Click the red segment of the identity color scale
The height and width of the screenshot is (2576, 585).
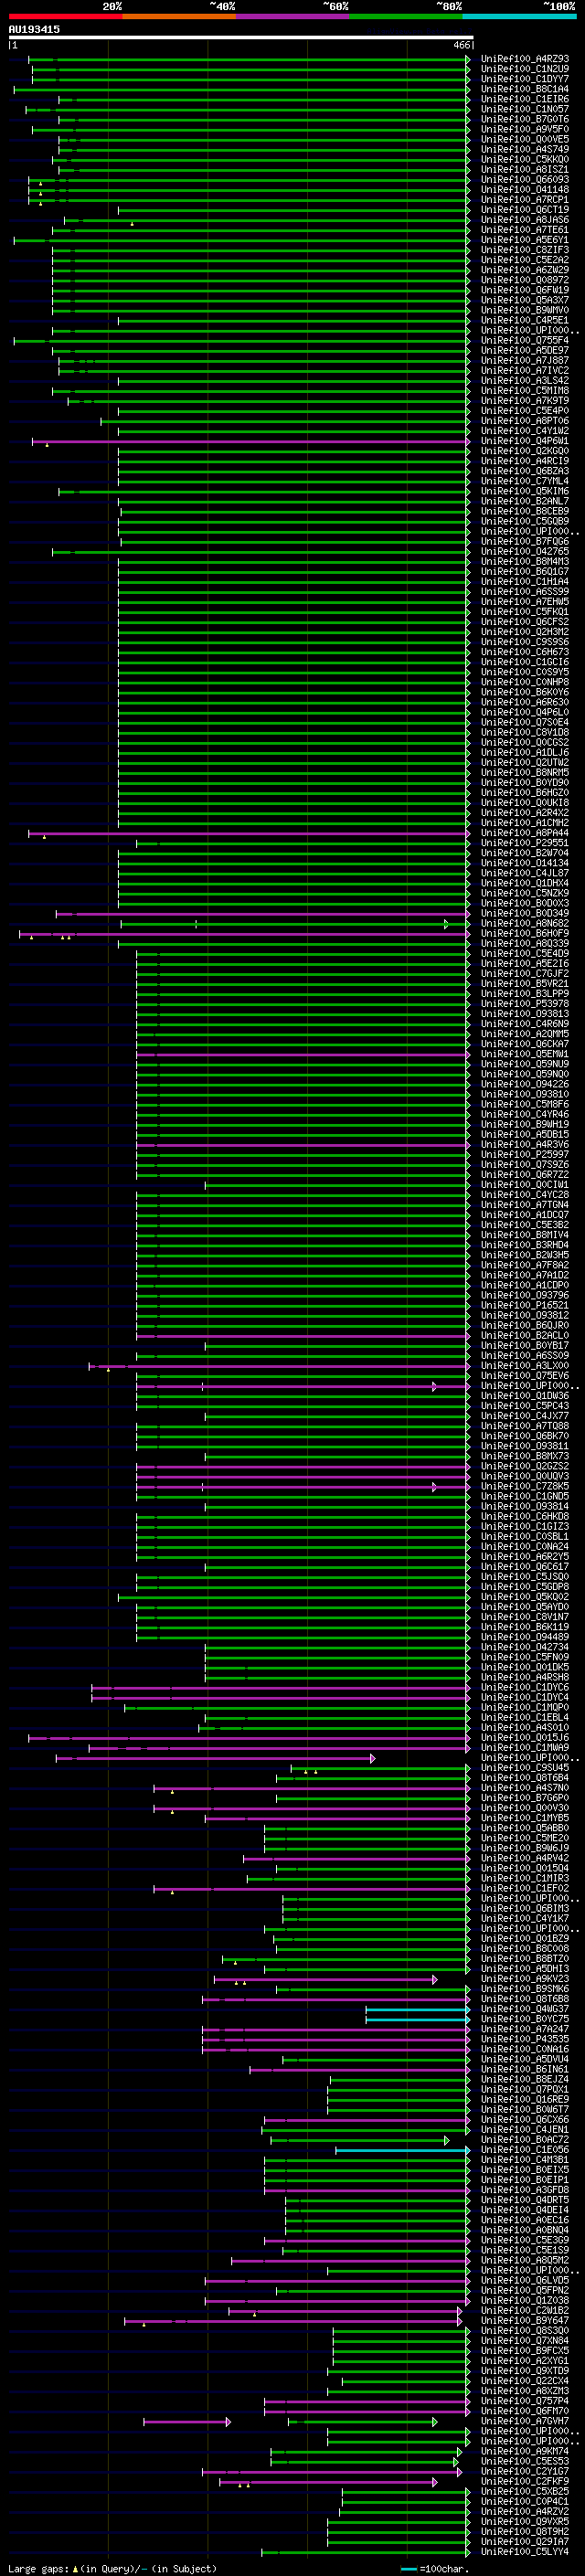[x=65, y=17]
